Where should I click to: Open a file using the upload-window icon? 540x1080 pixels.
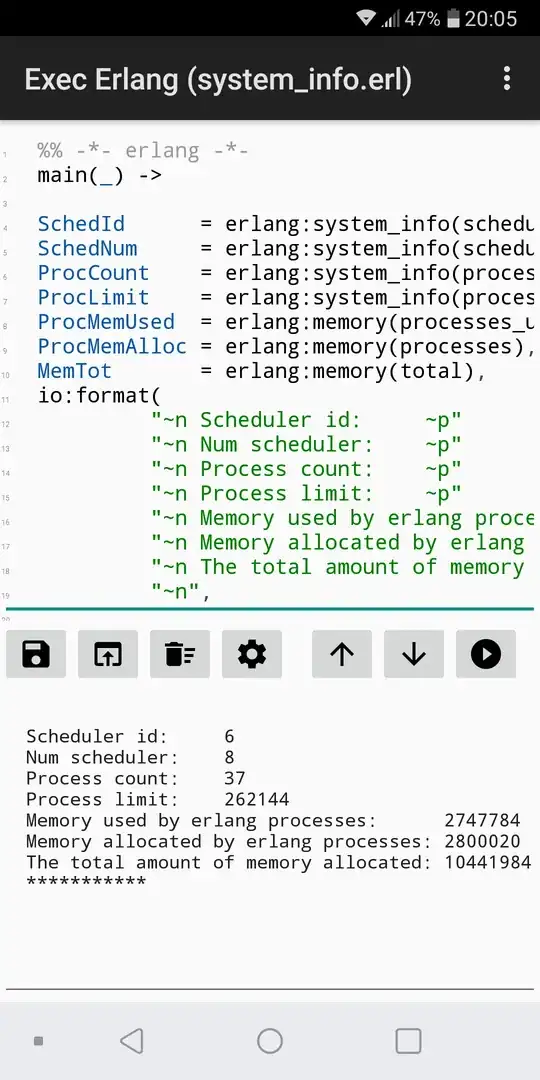click(x=108, y=654)
